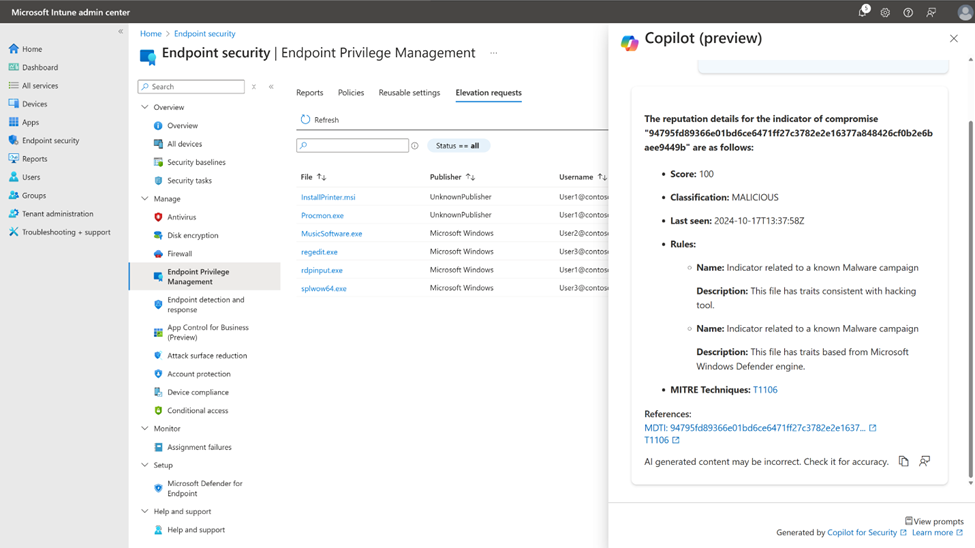Viewport: 975px width, 548px height.
Task: Open splwow64.exe elevation request
Action: (x=323, y=289)
